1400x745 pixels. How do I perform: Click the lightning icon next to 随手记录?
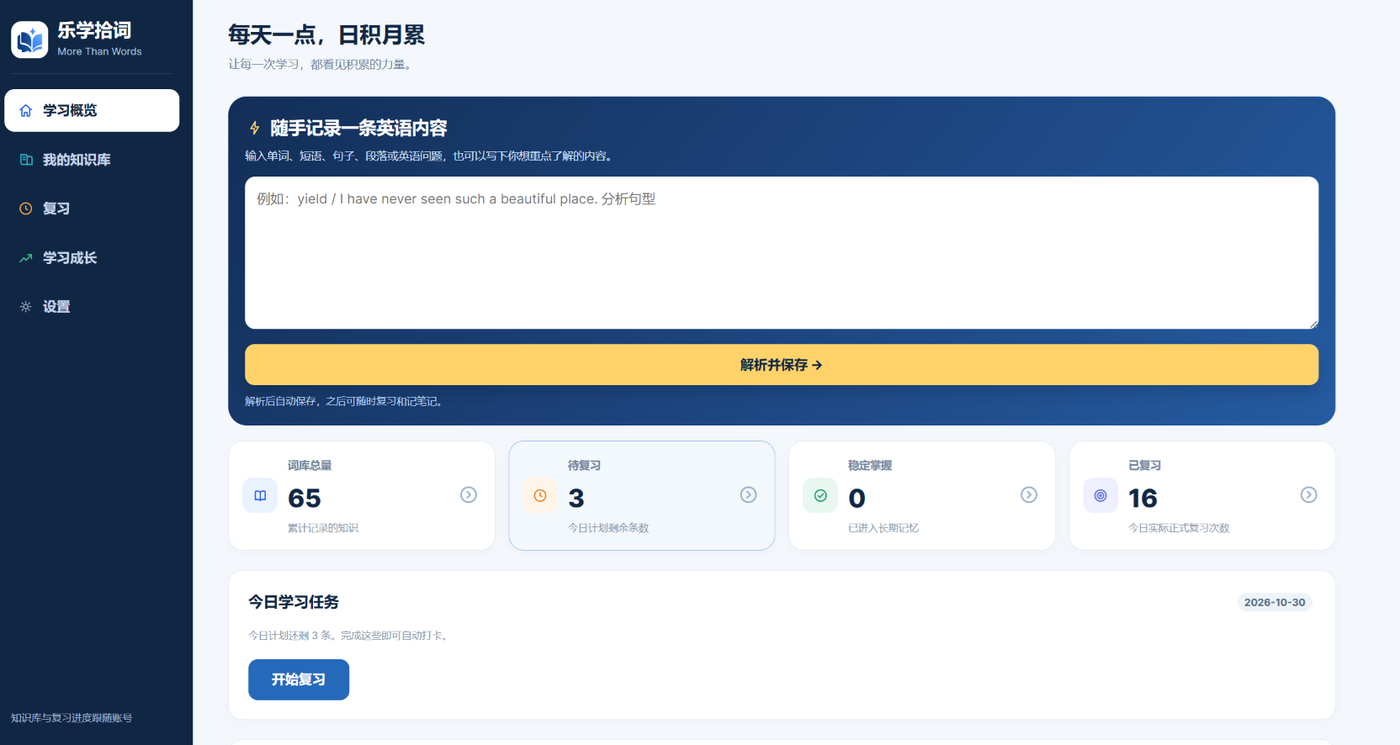tap(254, 128)
